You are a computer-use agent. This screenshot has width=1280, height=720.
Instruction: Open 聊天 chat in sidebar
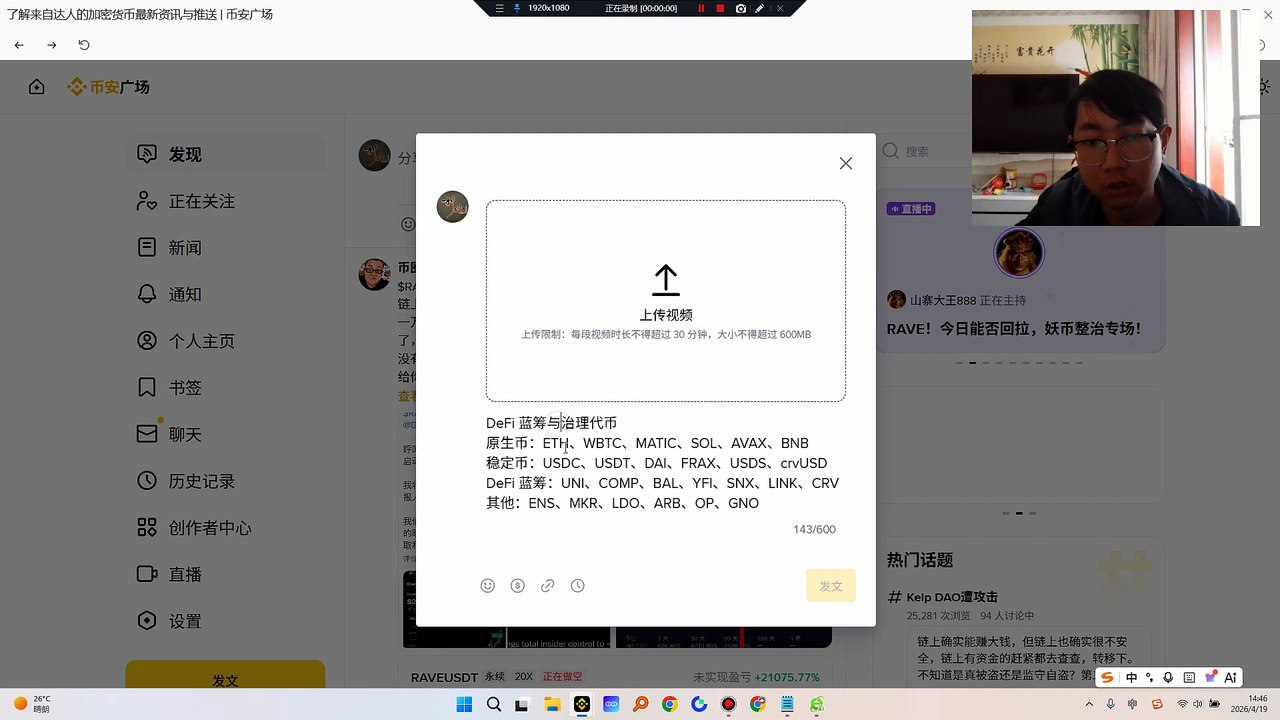click(x=225, y=434)
